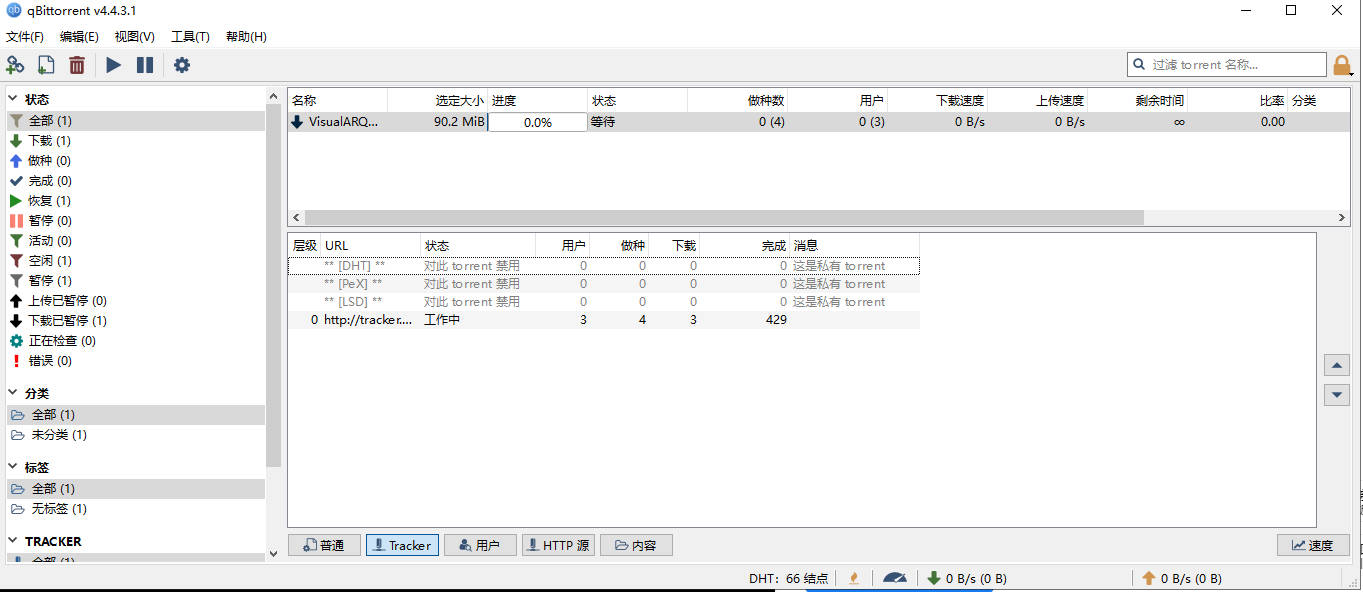
Task: Click the flame connection status icon
Action: pos(854,578)
